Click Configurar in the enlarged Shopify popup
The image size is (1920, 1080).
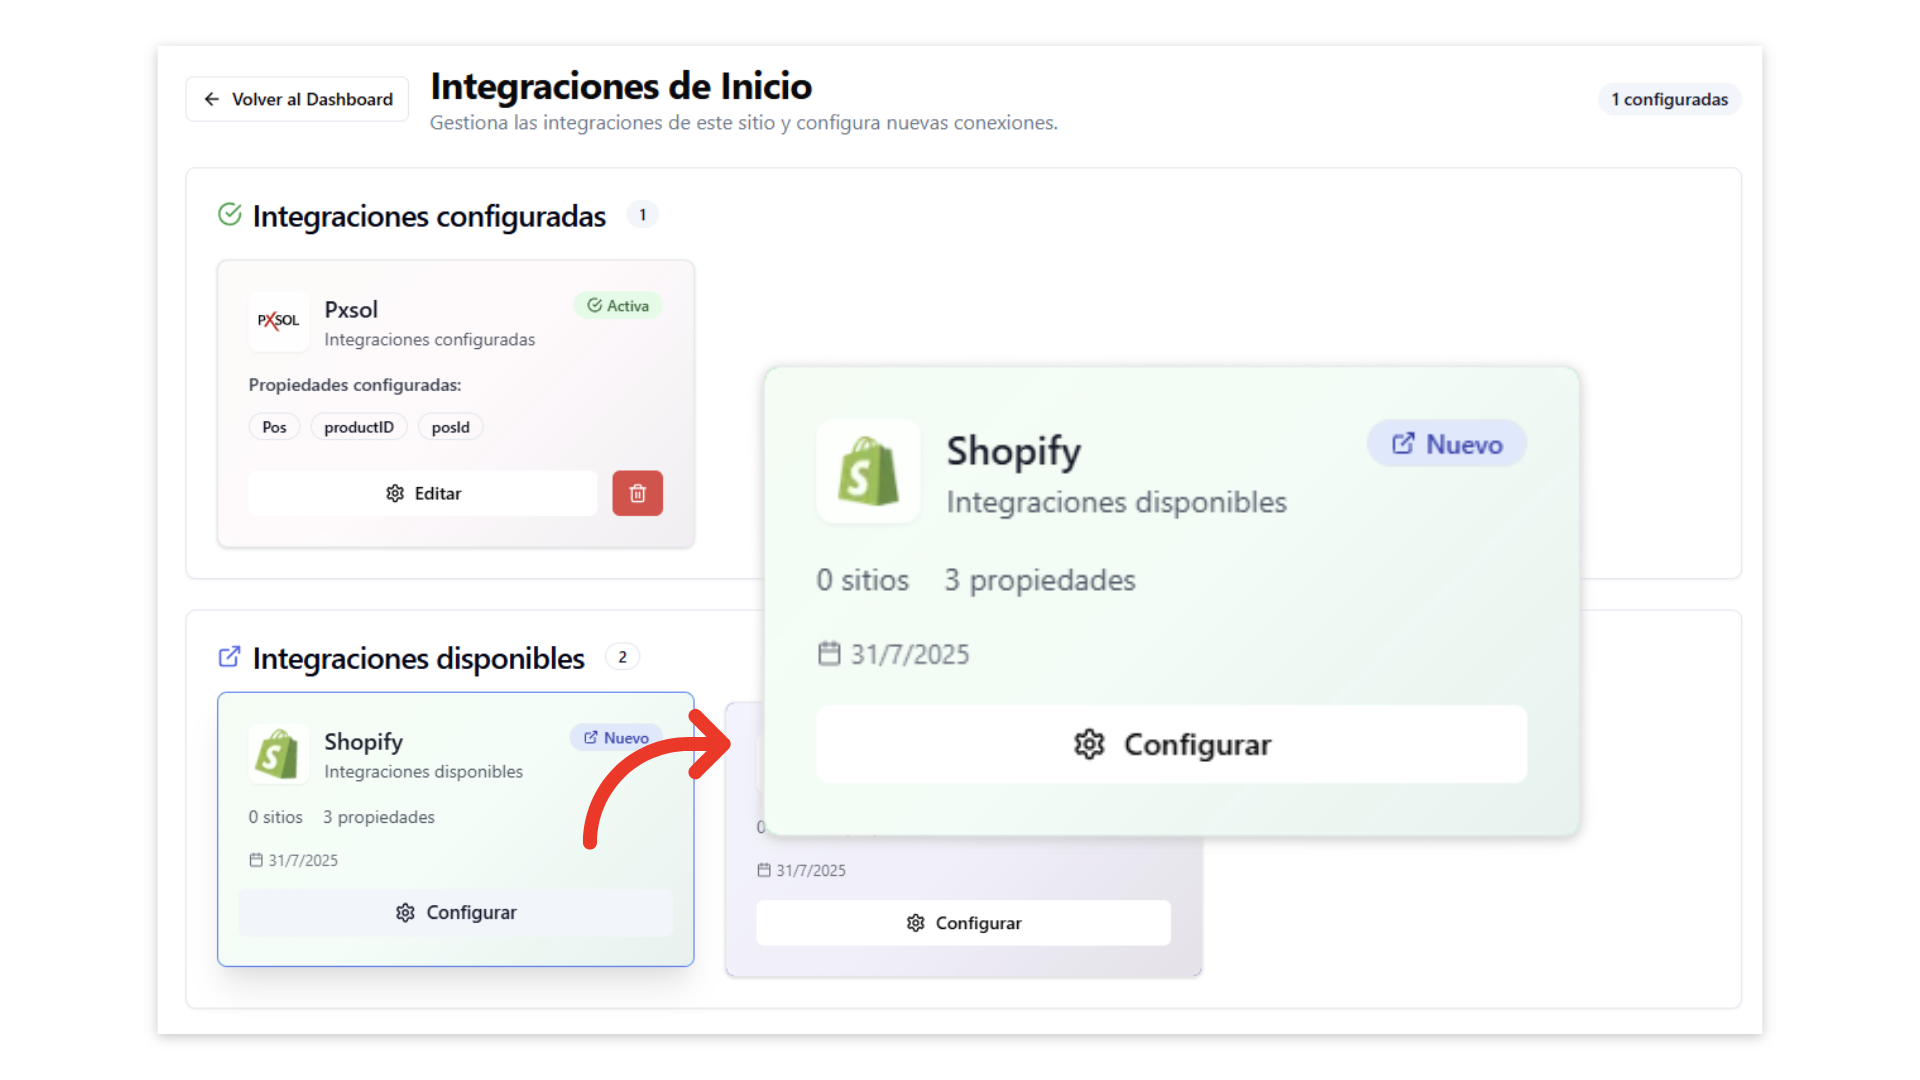[1171, 744]
